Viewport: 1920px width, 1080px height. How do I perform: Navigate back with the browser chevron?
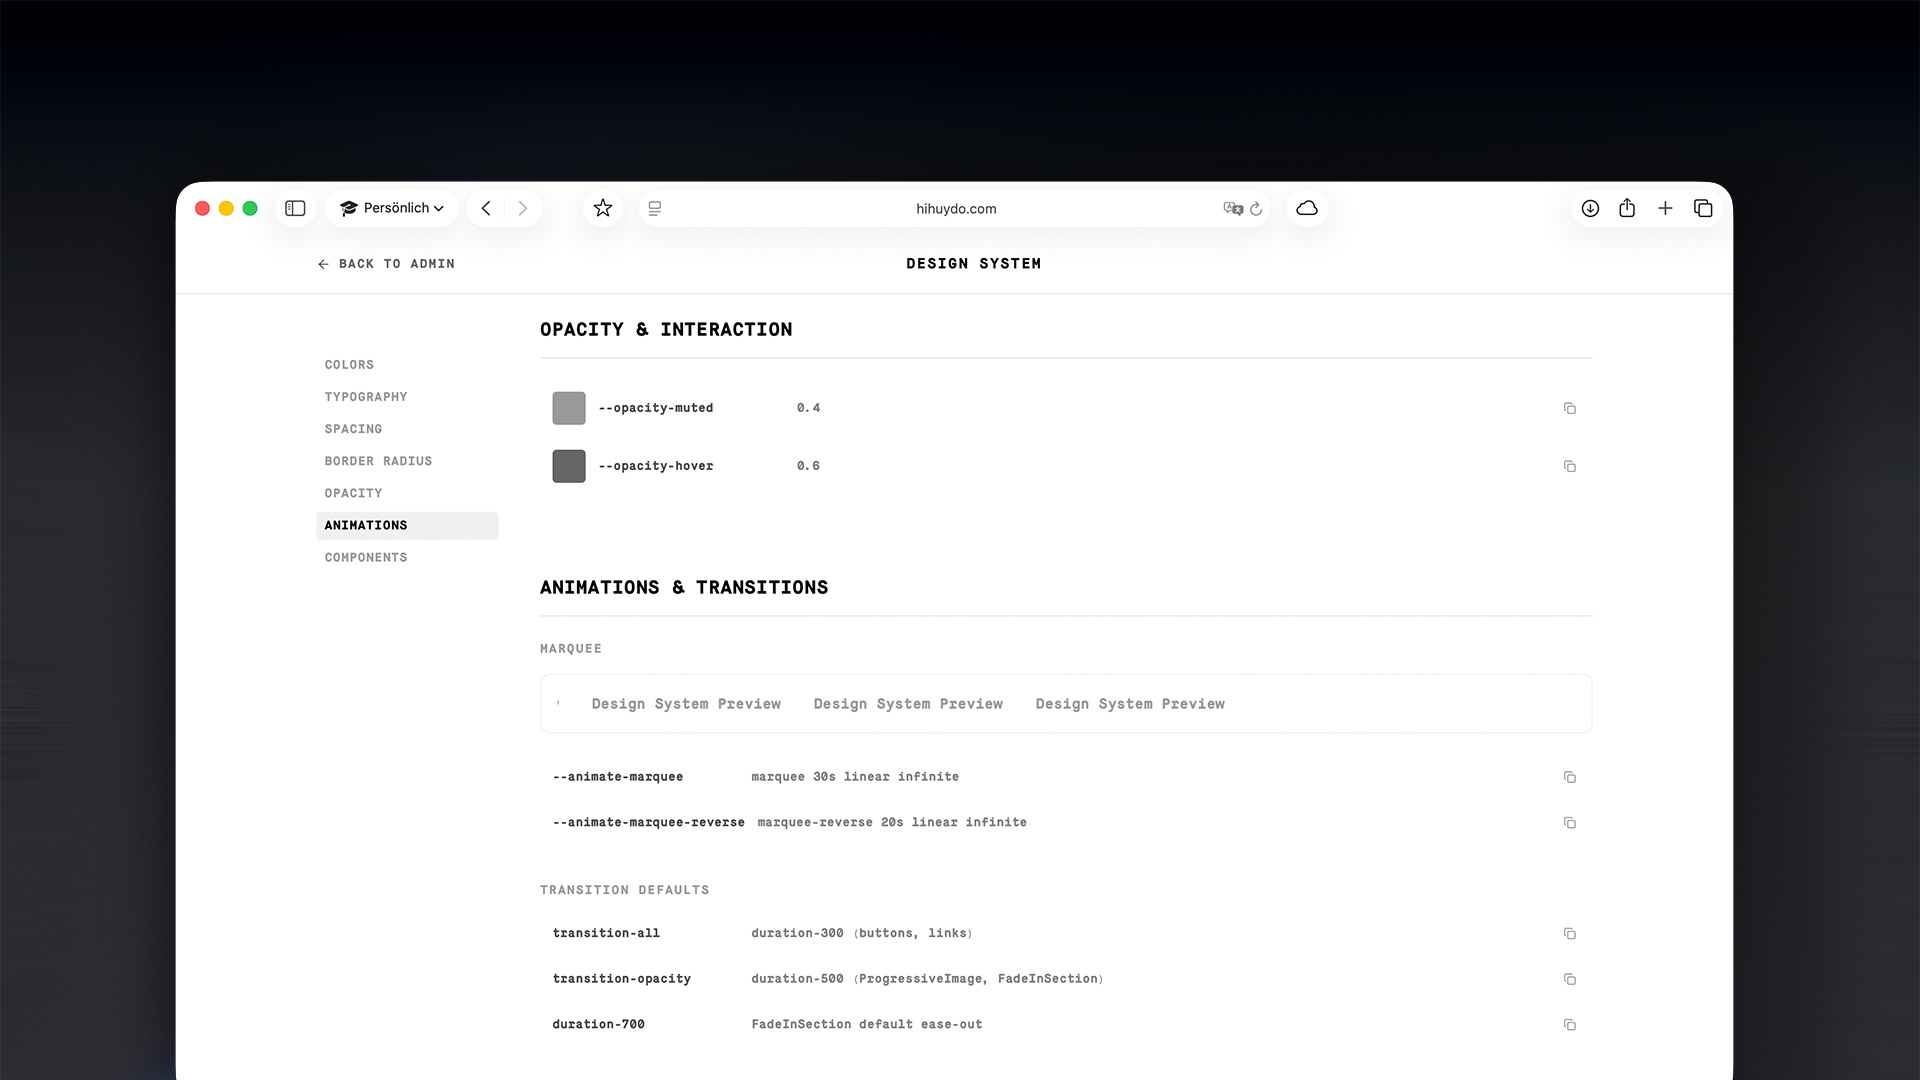coord(486,208)
